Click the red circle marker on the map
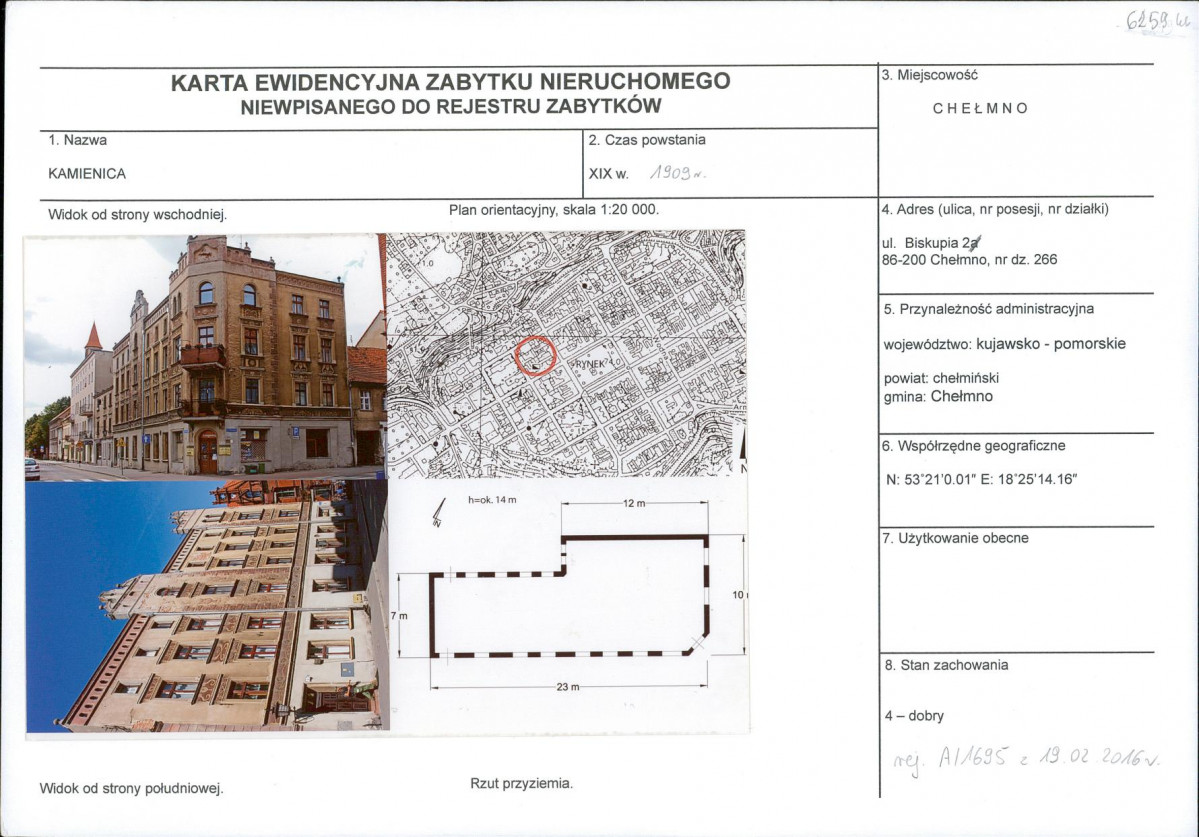The height and width of the screenshot is (837, 1199). coord(536,355)
